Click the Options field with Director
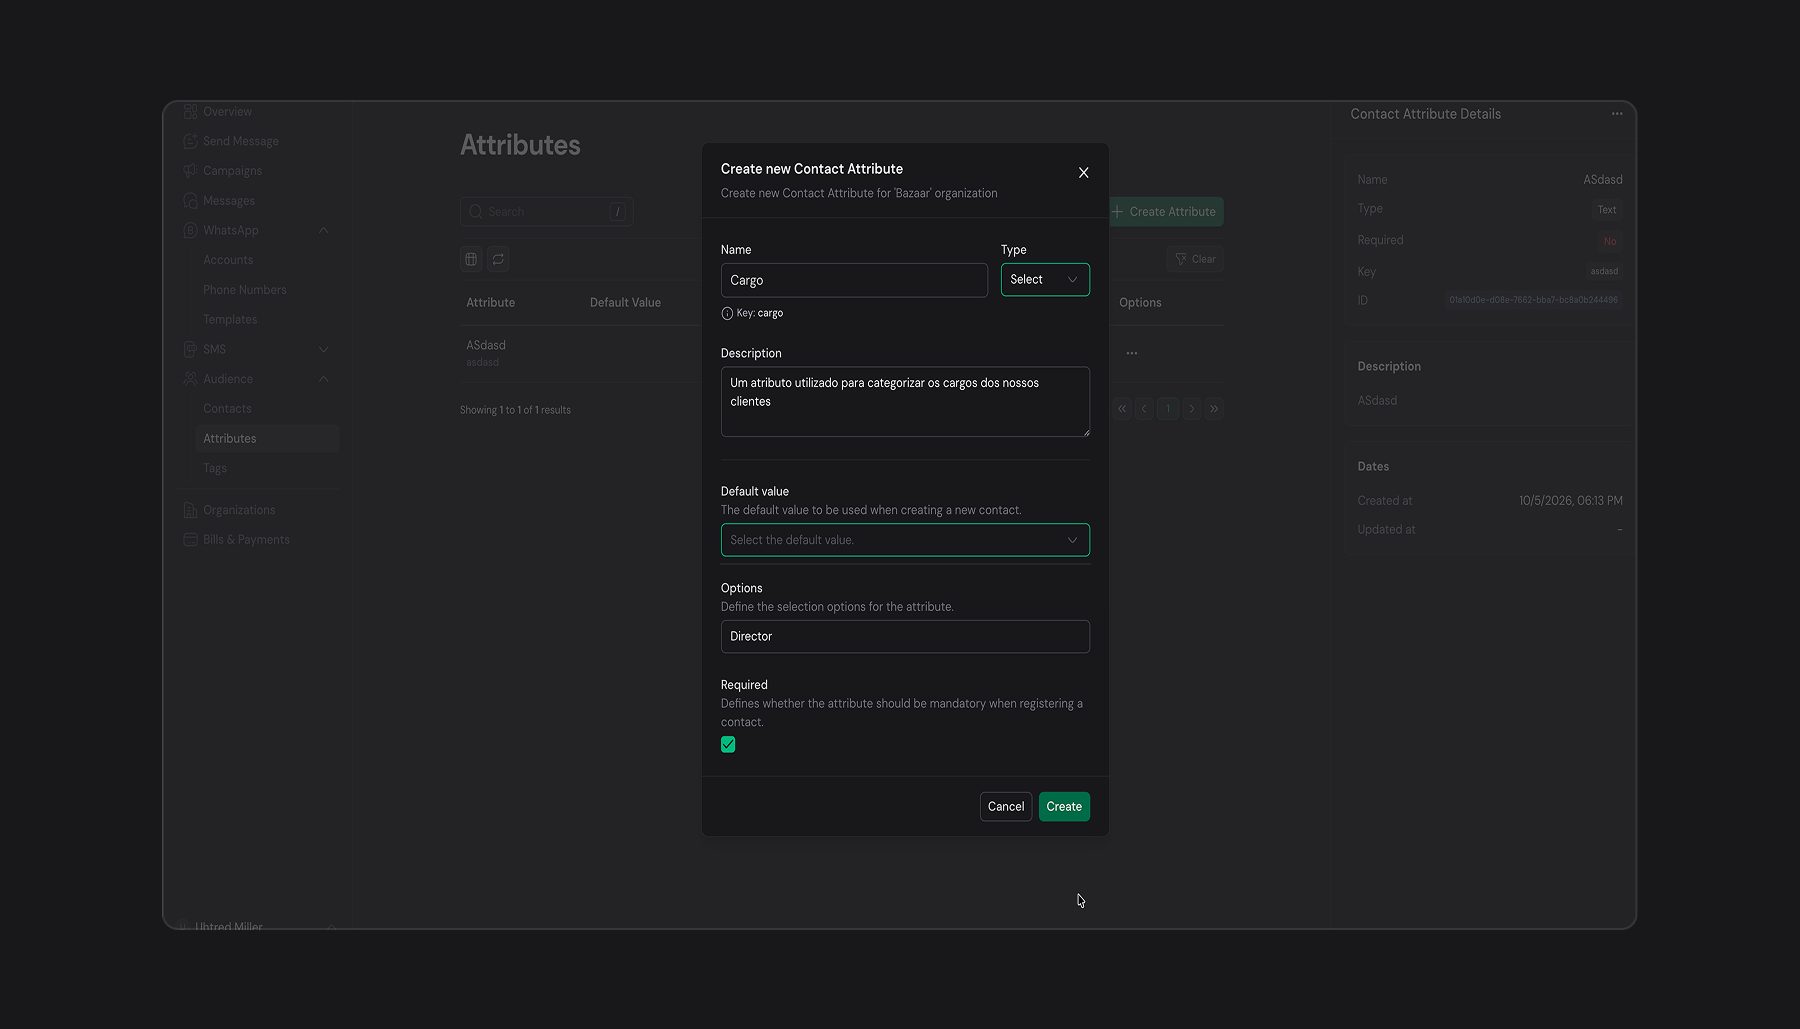This screenshot has width=1800, height=1029. tap(905, 636)
